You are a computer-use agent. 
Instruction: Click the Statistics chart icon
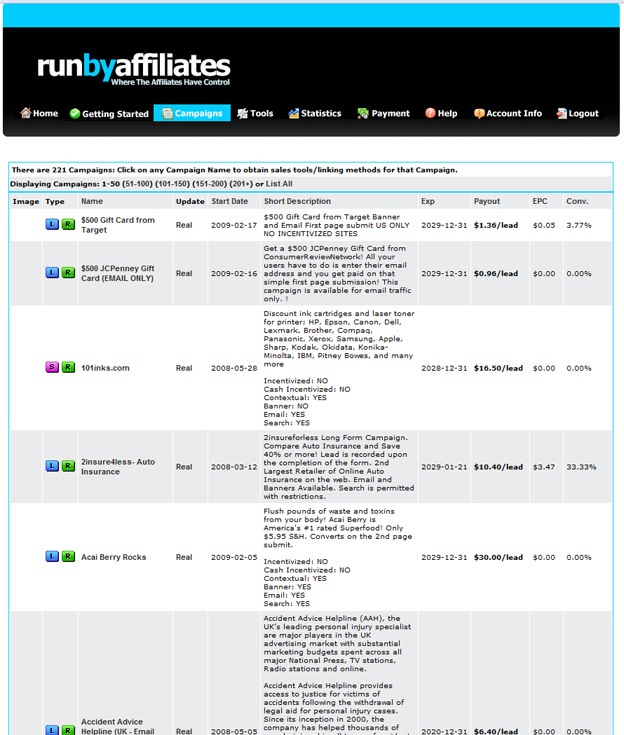293,113
